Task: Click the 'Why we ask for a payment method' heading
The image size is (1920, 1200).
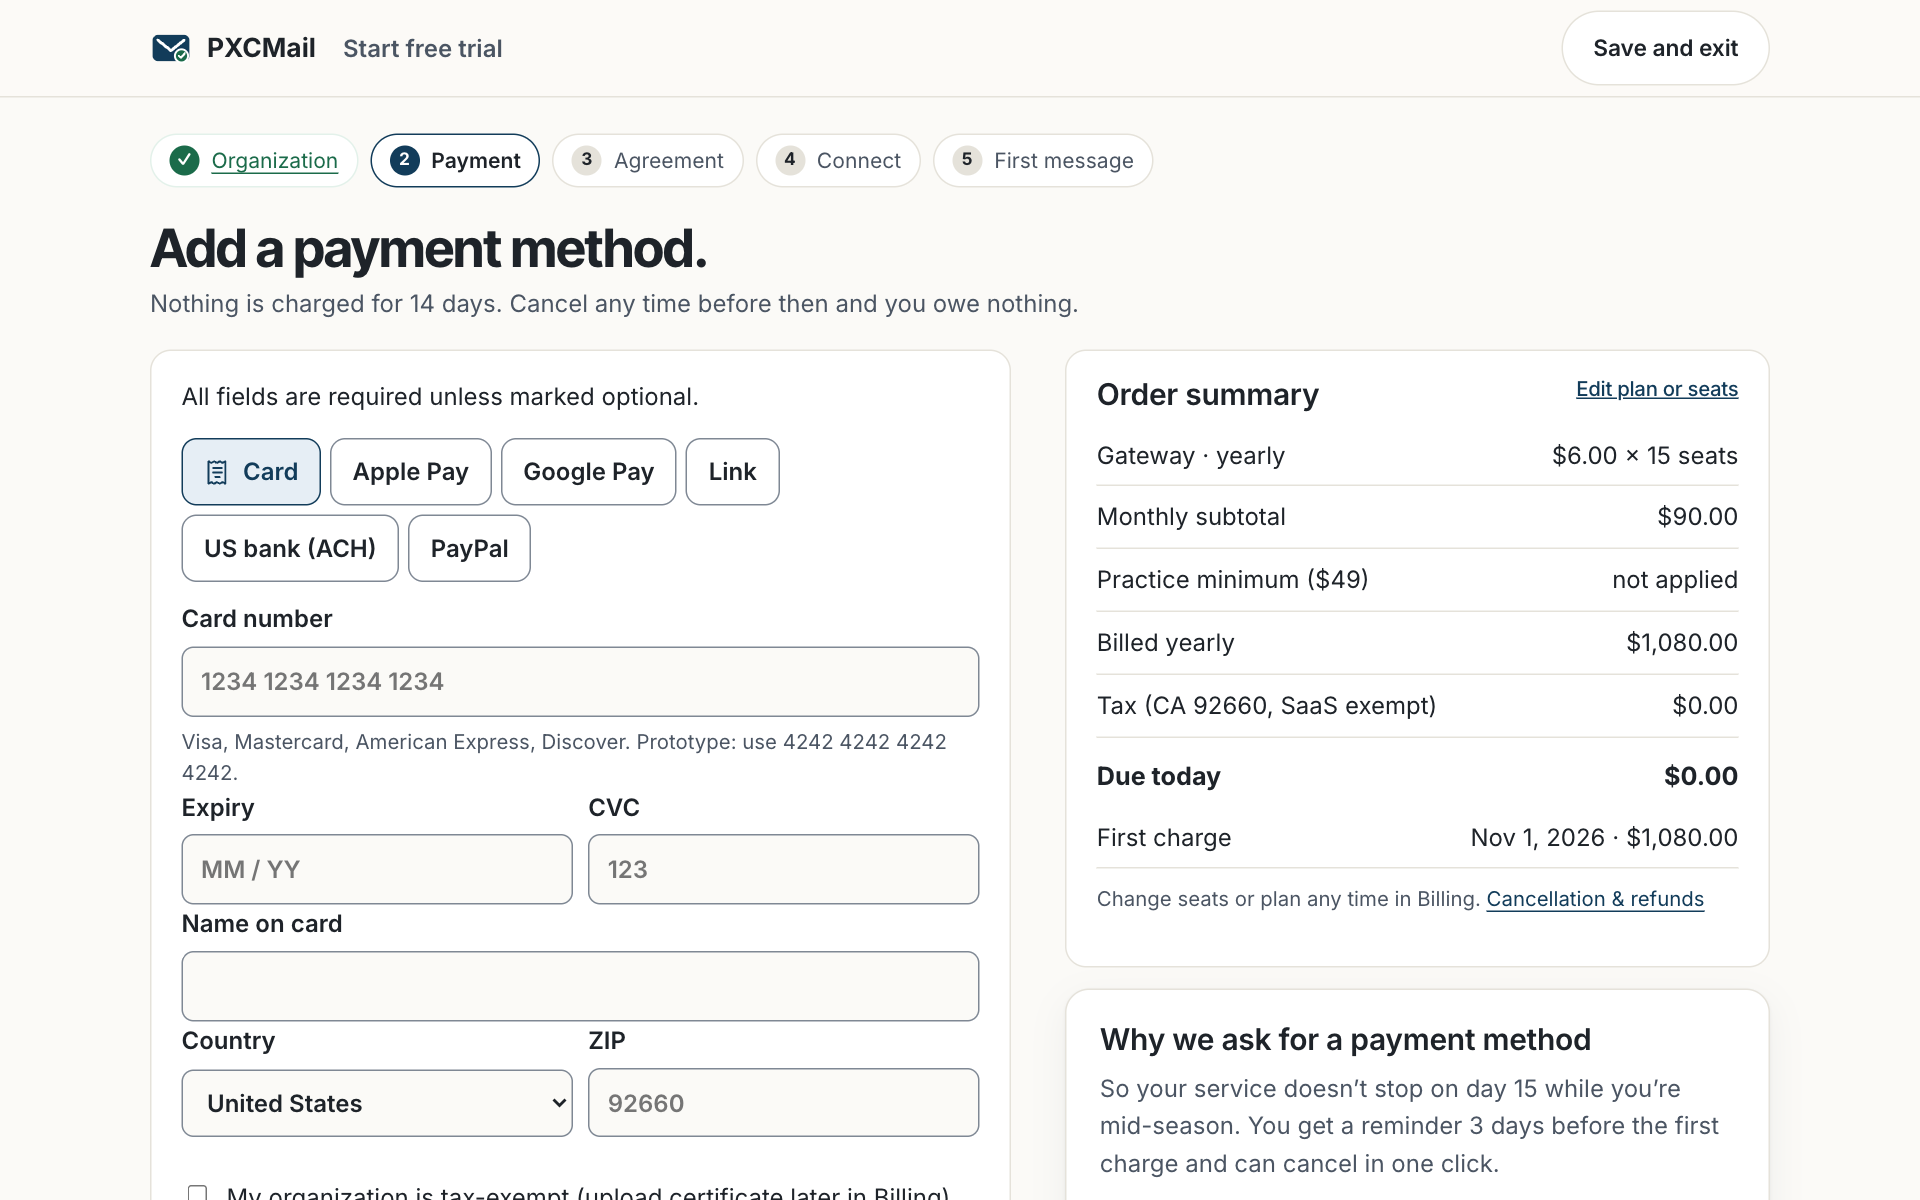Action: click(1345, 1040)
